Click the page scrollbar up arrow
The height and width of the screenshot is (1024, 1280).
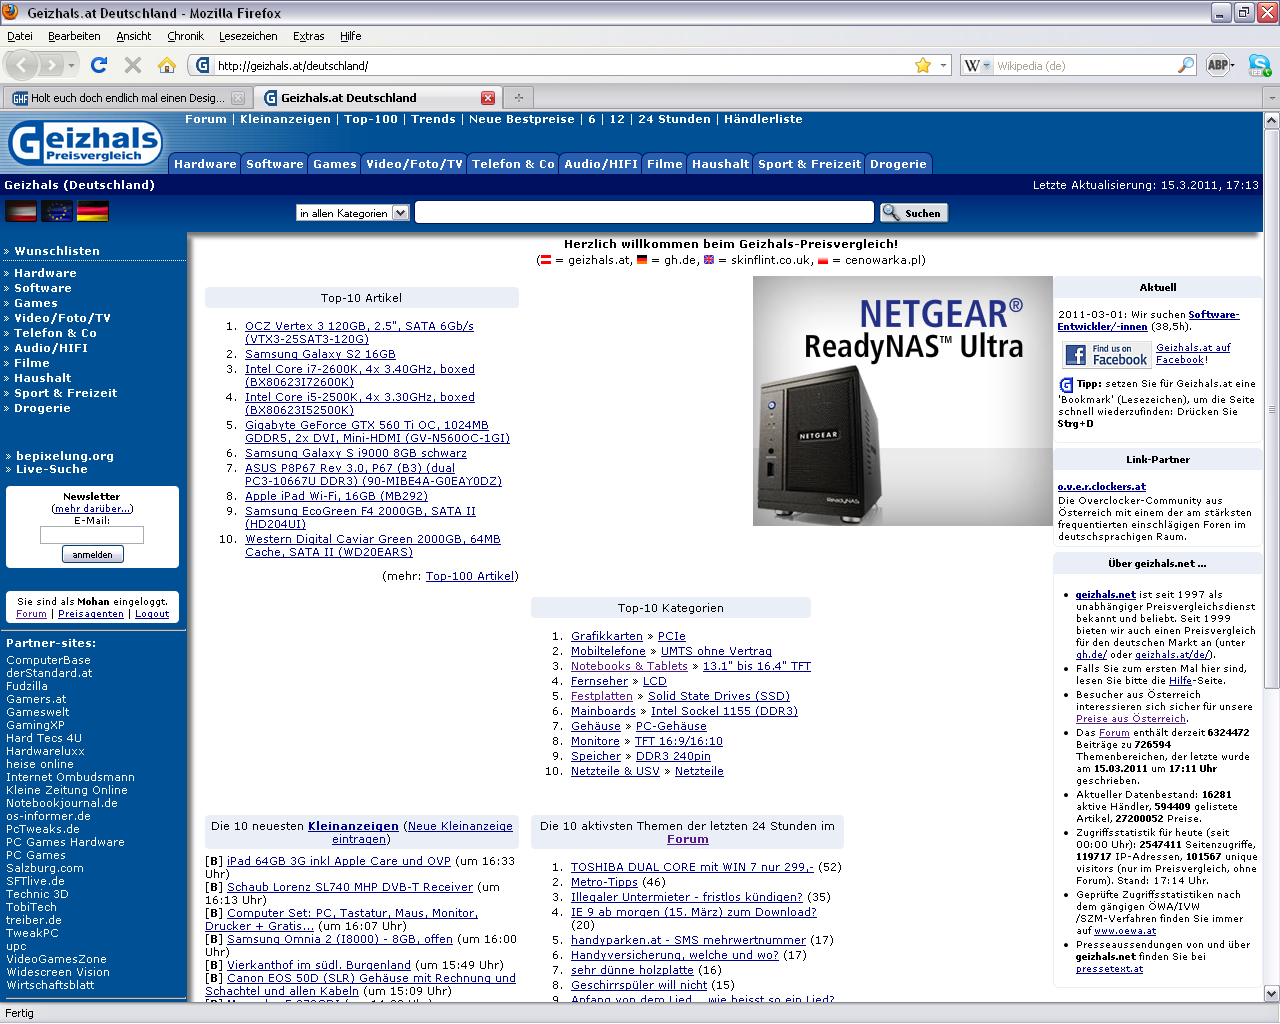click(x=1271, y=121)
